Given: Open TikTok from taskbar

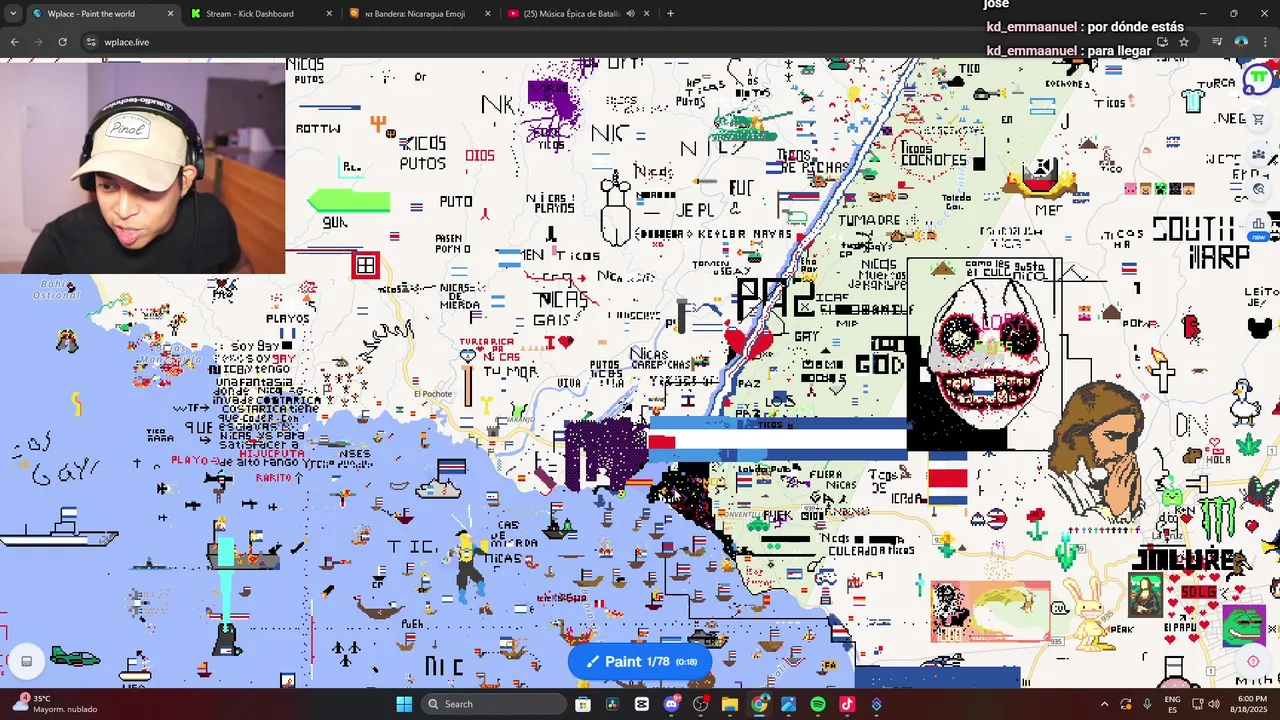Looking at the screenshot, I should pos(847,704).
